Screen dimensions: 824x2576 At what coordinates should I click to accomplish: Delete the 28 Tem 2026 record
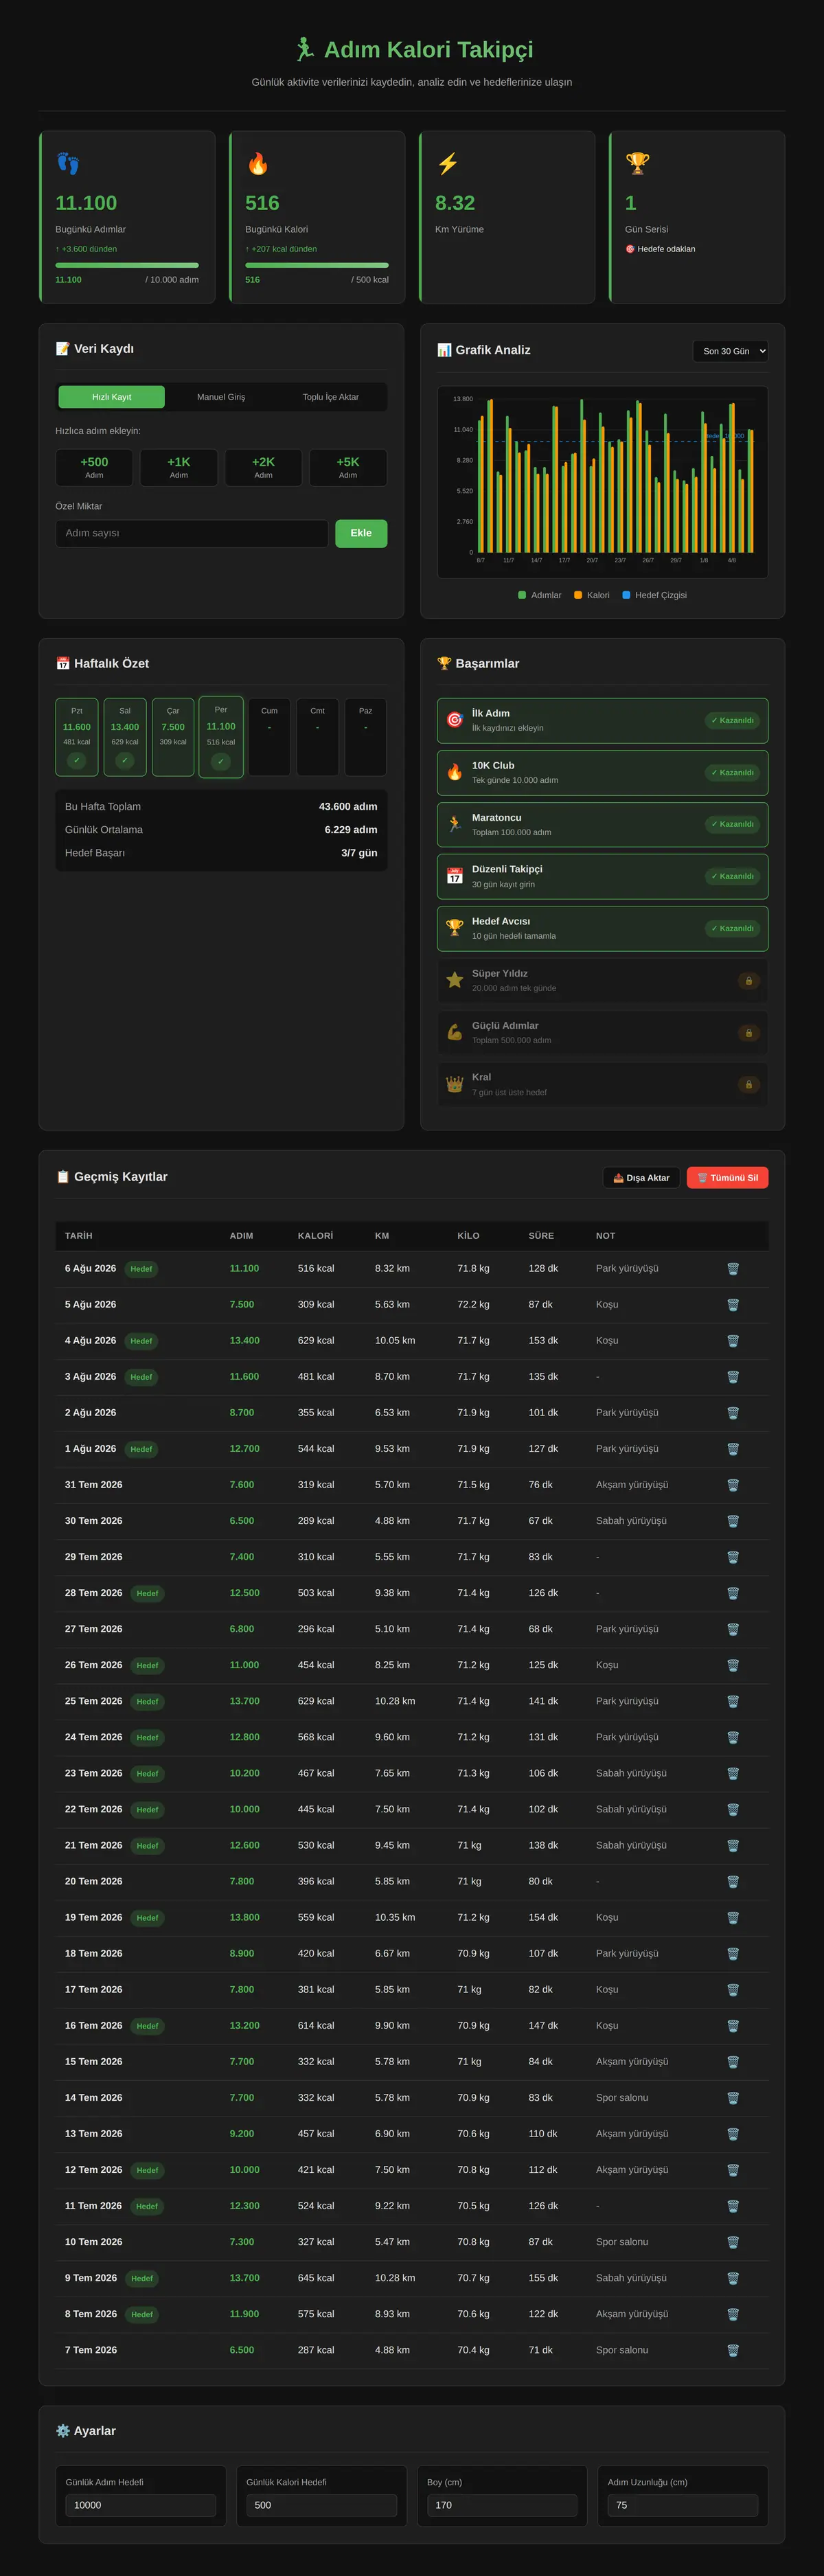click(733, 1593)
